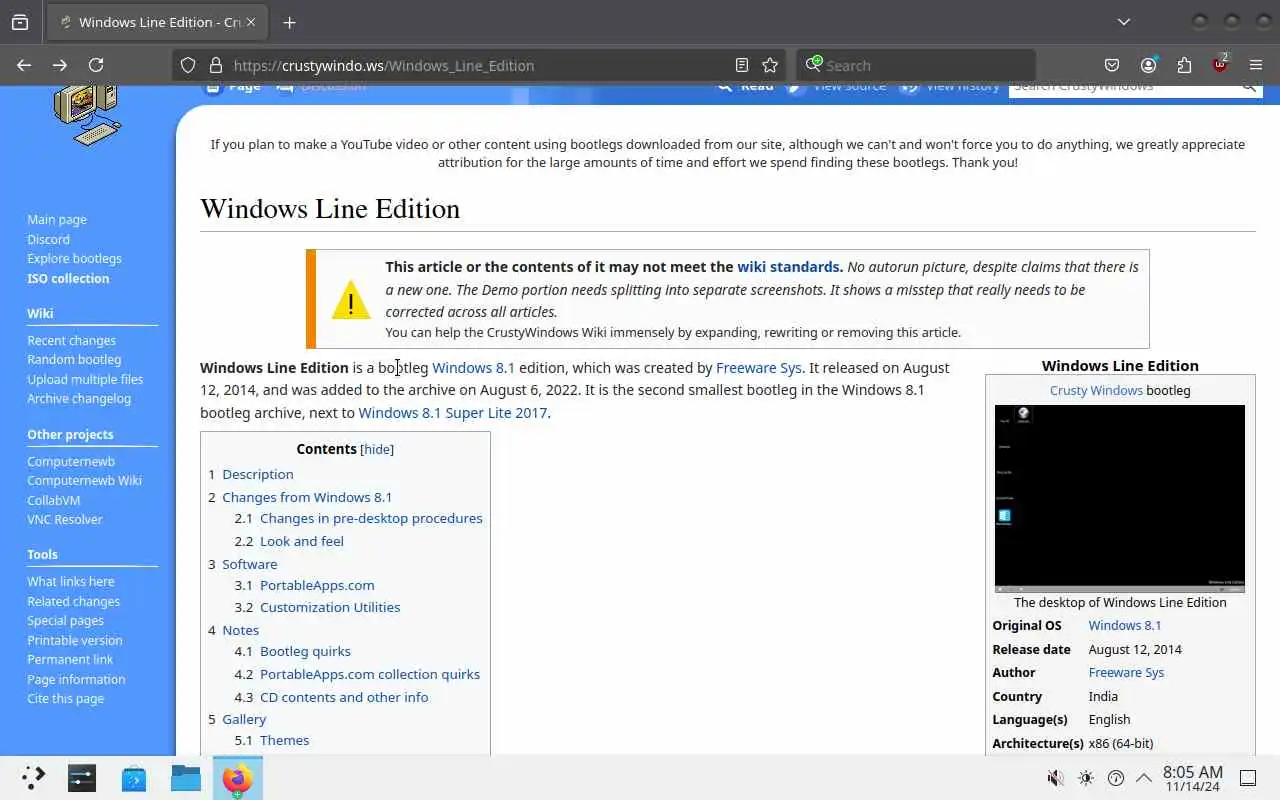Follow Windows 8.1 link in intro paragraph
This screenshot has height=800, width=1280.
pyautogui.click(x=473, y=368)
